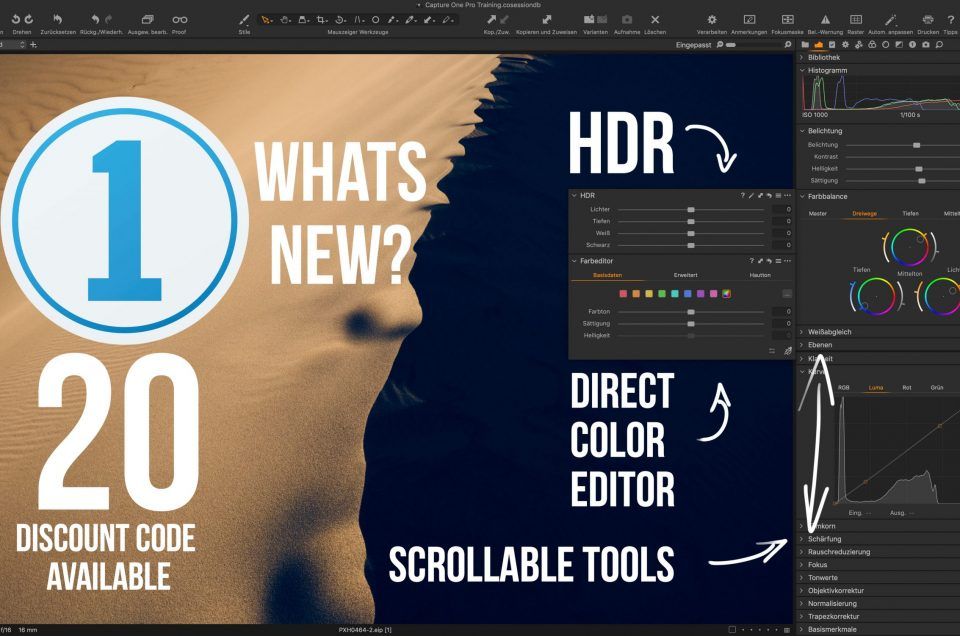Rotate image left with the Drehen counterclockwise icon

click(16, 20)
